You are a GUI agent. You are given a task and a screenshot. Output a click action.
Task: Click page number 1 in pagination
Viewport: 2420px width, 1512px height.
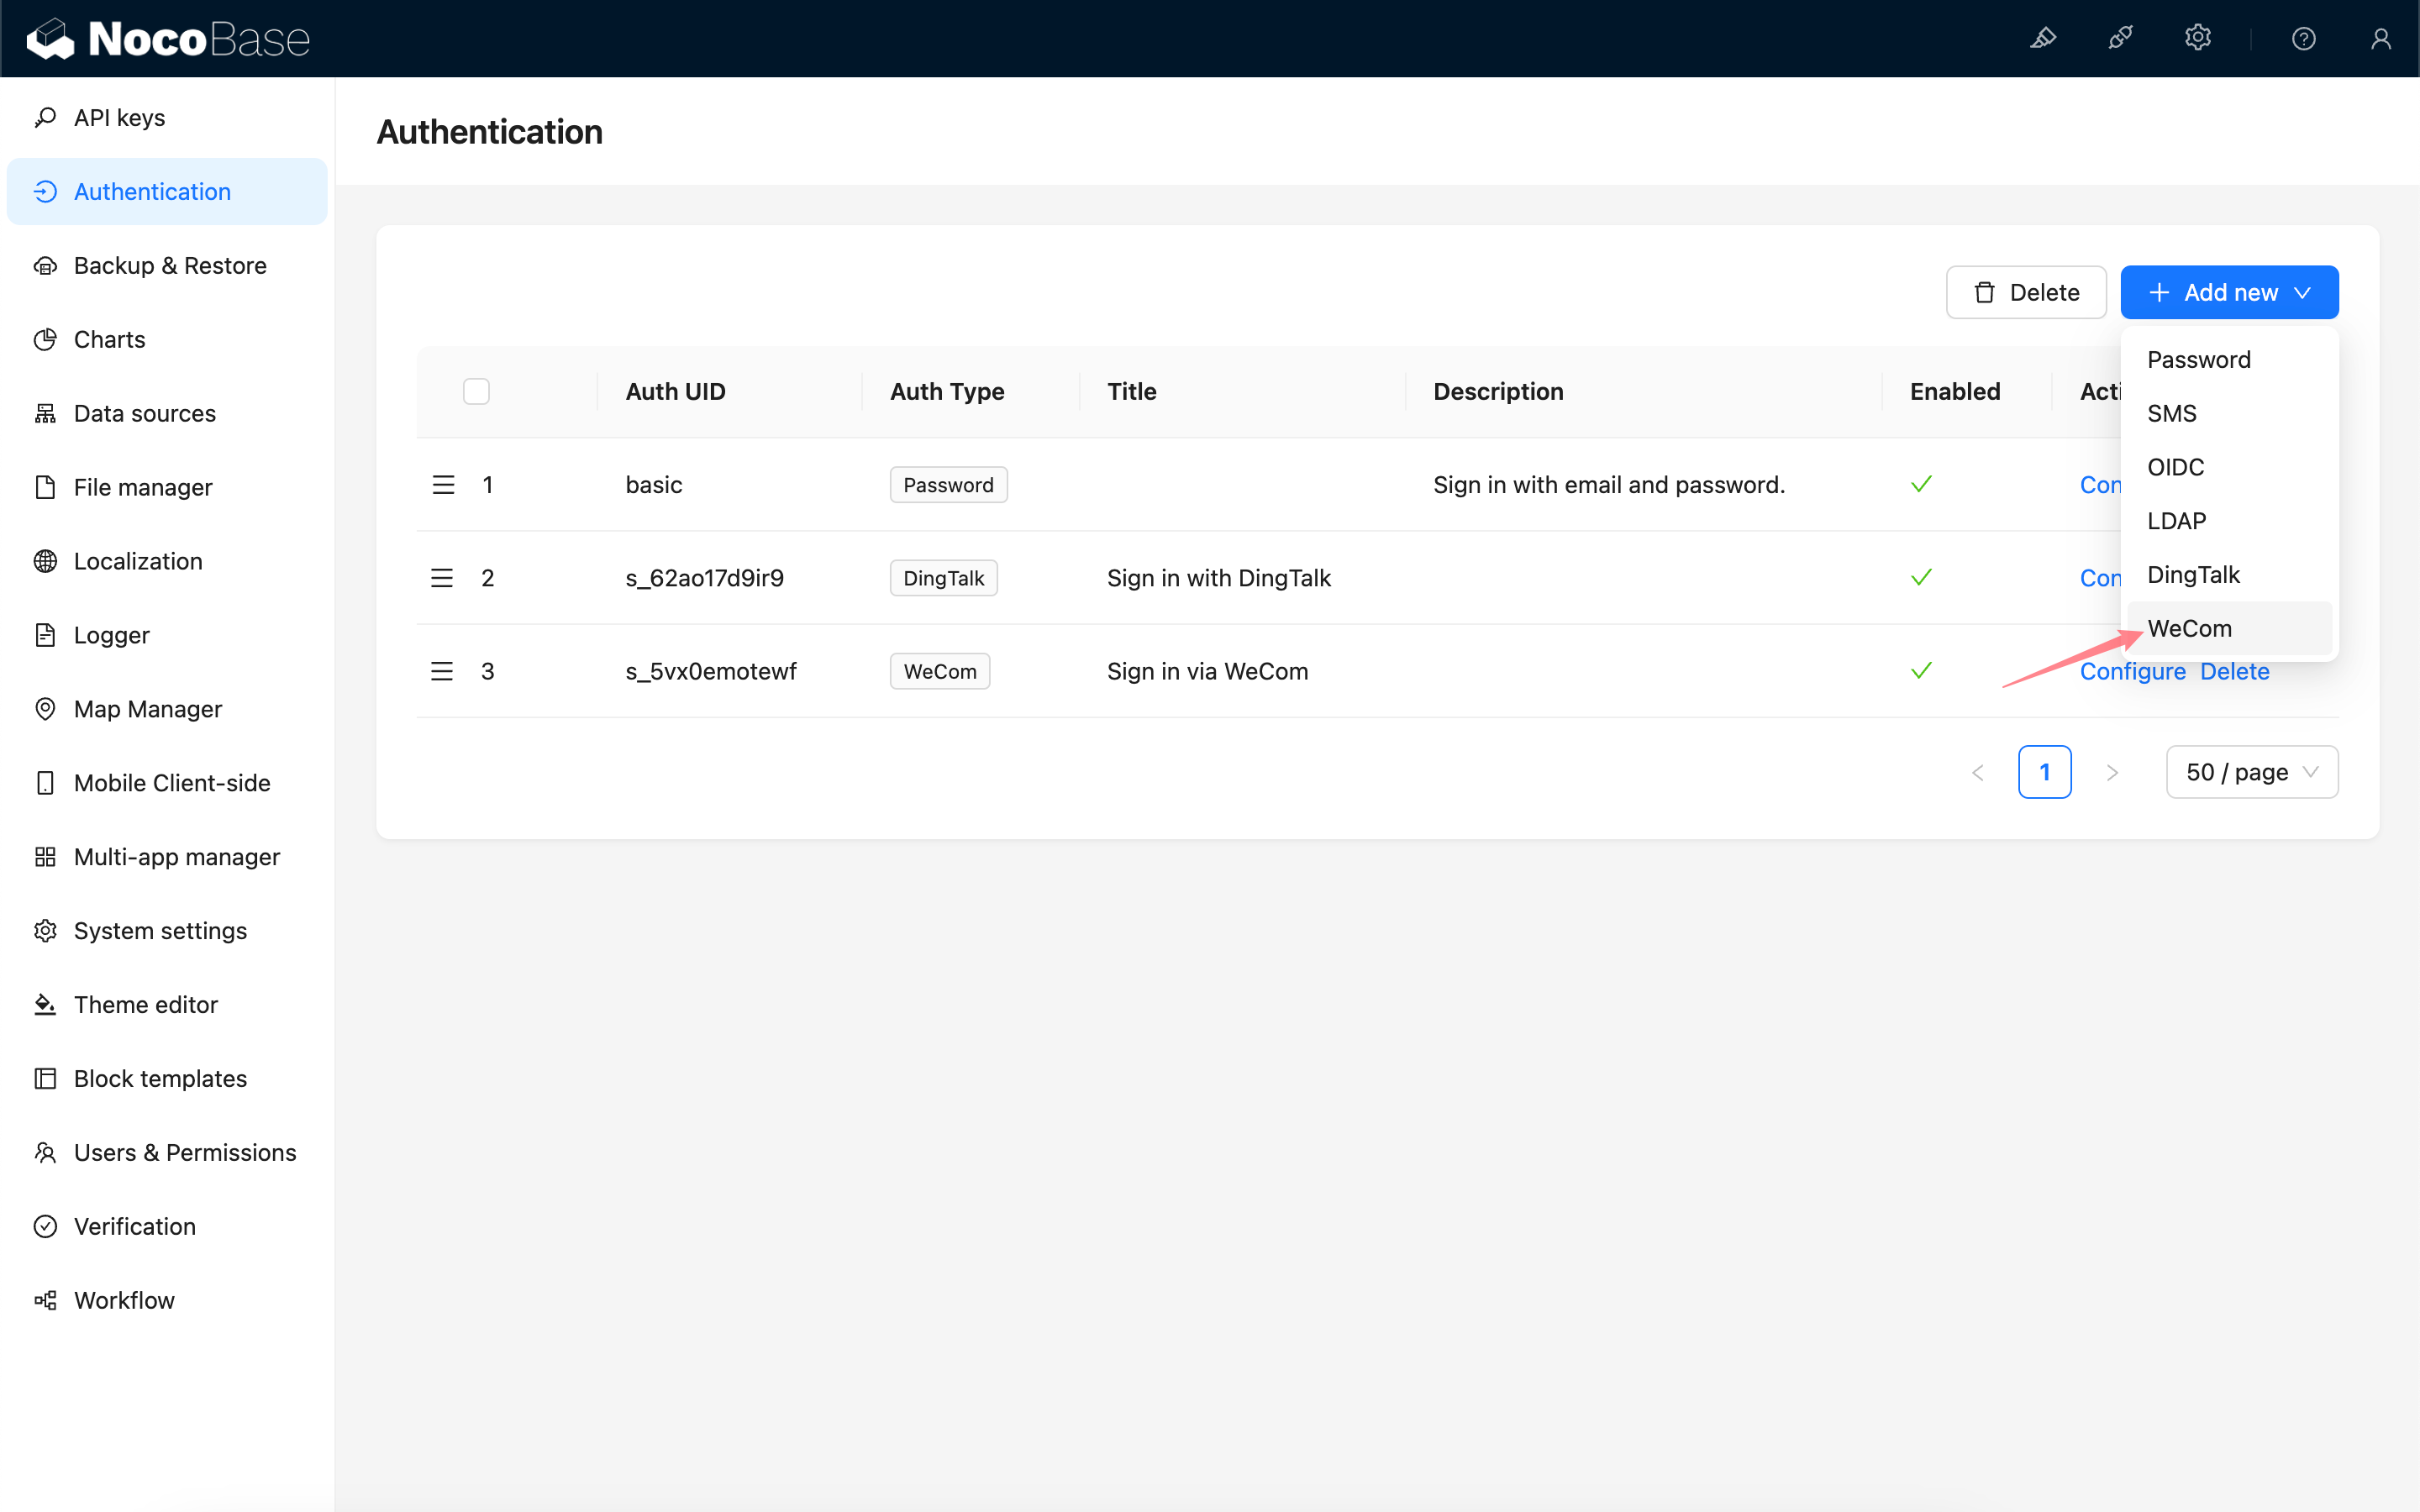pyautogui.click(x=2044, y=772)
